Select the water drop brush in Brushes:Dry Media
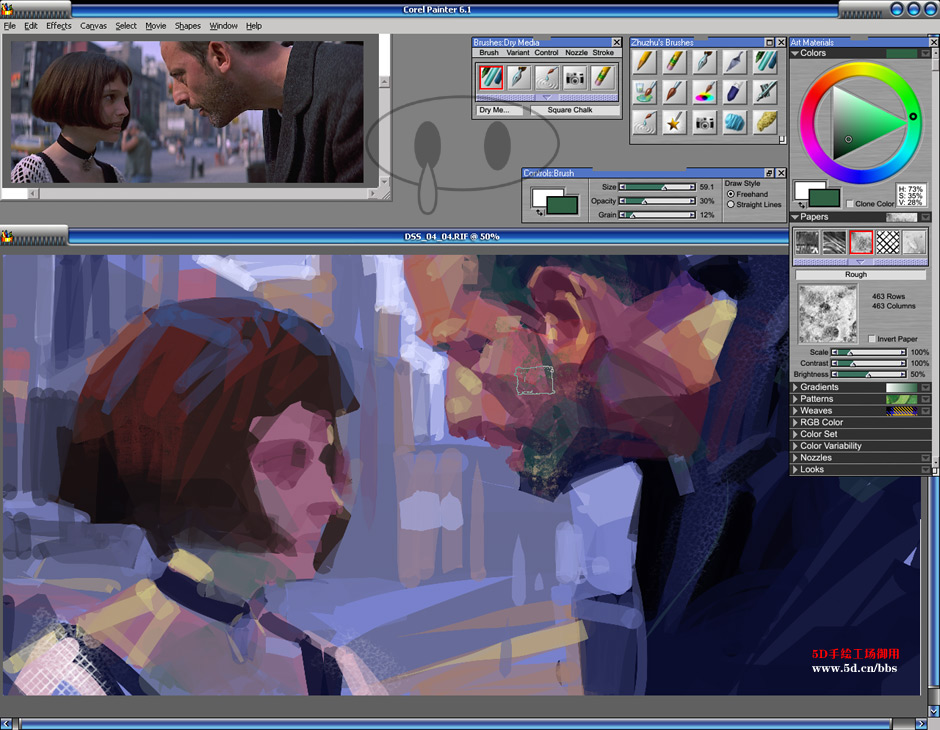The height and width of the screenshot is (730, 940). (x=547, y=78)
